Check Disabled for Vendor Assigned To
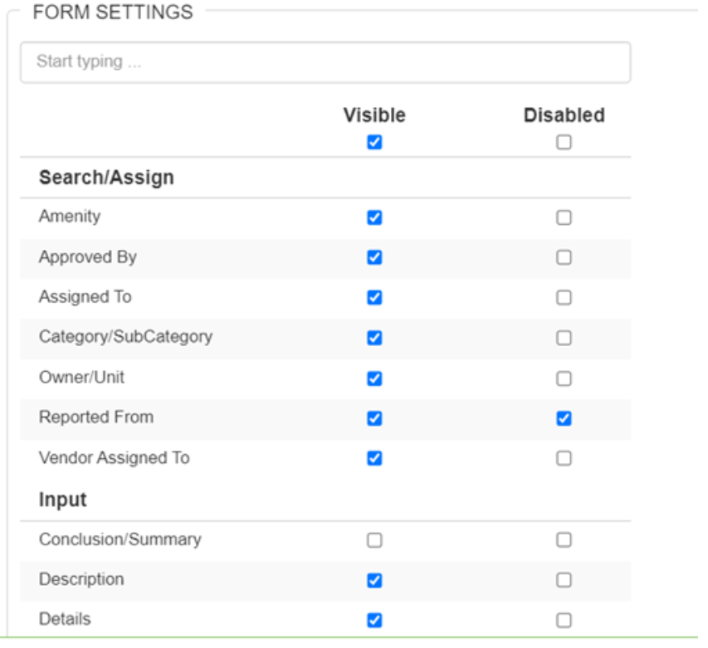This screenshot has height=648, width=708. (x=564, y=458)
